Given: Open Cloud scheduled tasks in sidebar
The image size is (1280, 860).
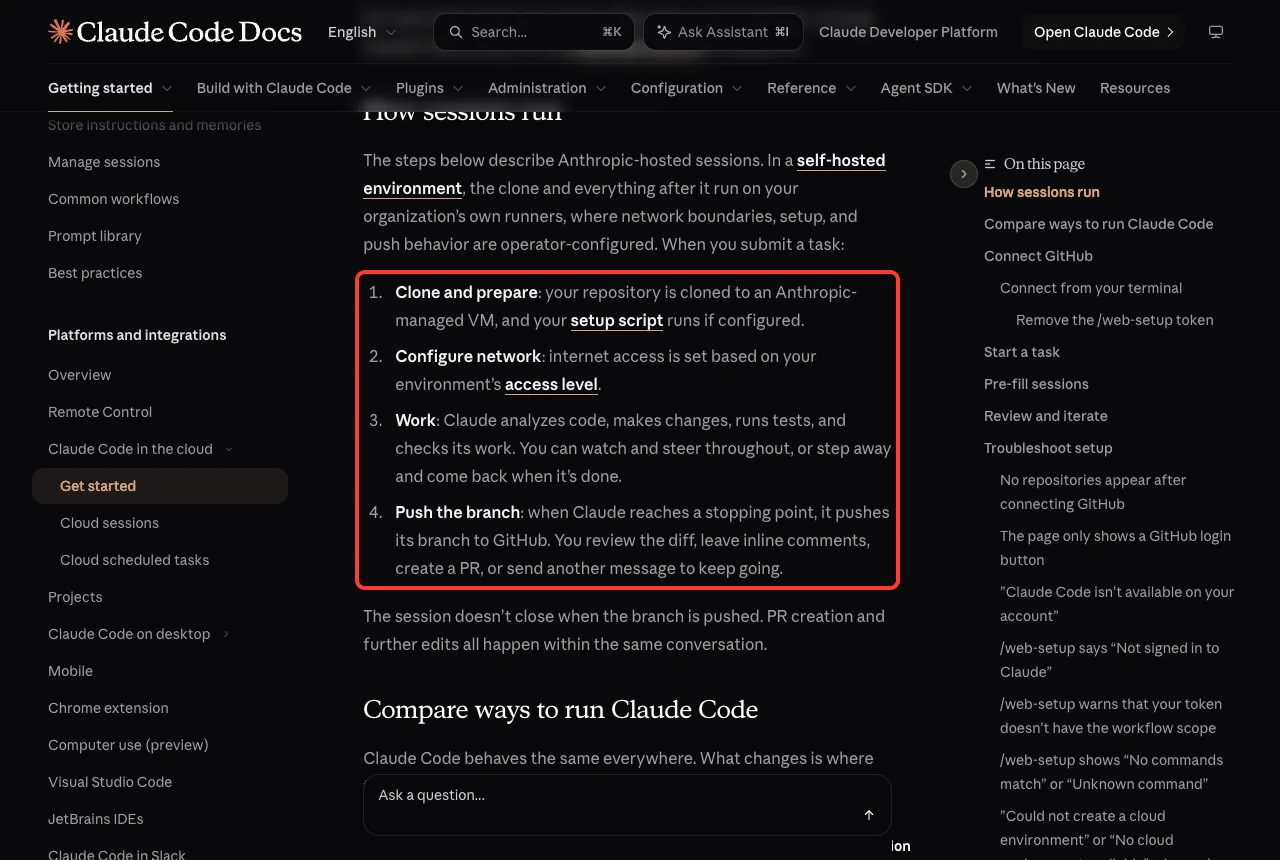Looking at the screenshot, I should pos(134,560).
